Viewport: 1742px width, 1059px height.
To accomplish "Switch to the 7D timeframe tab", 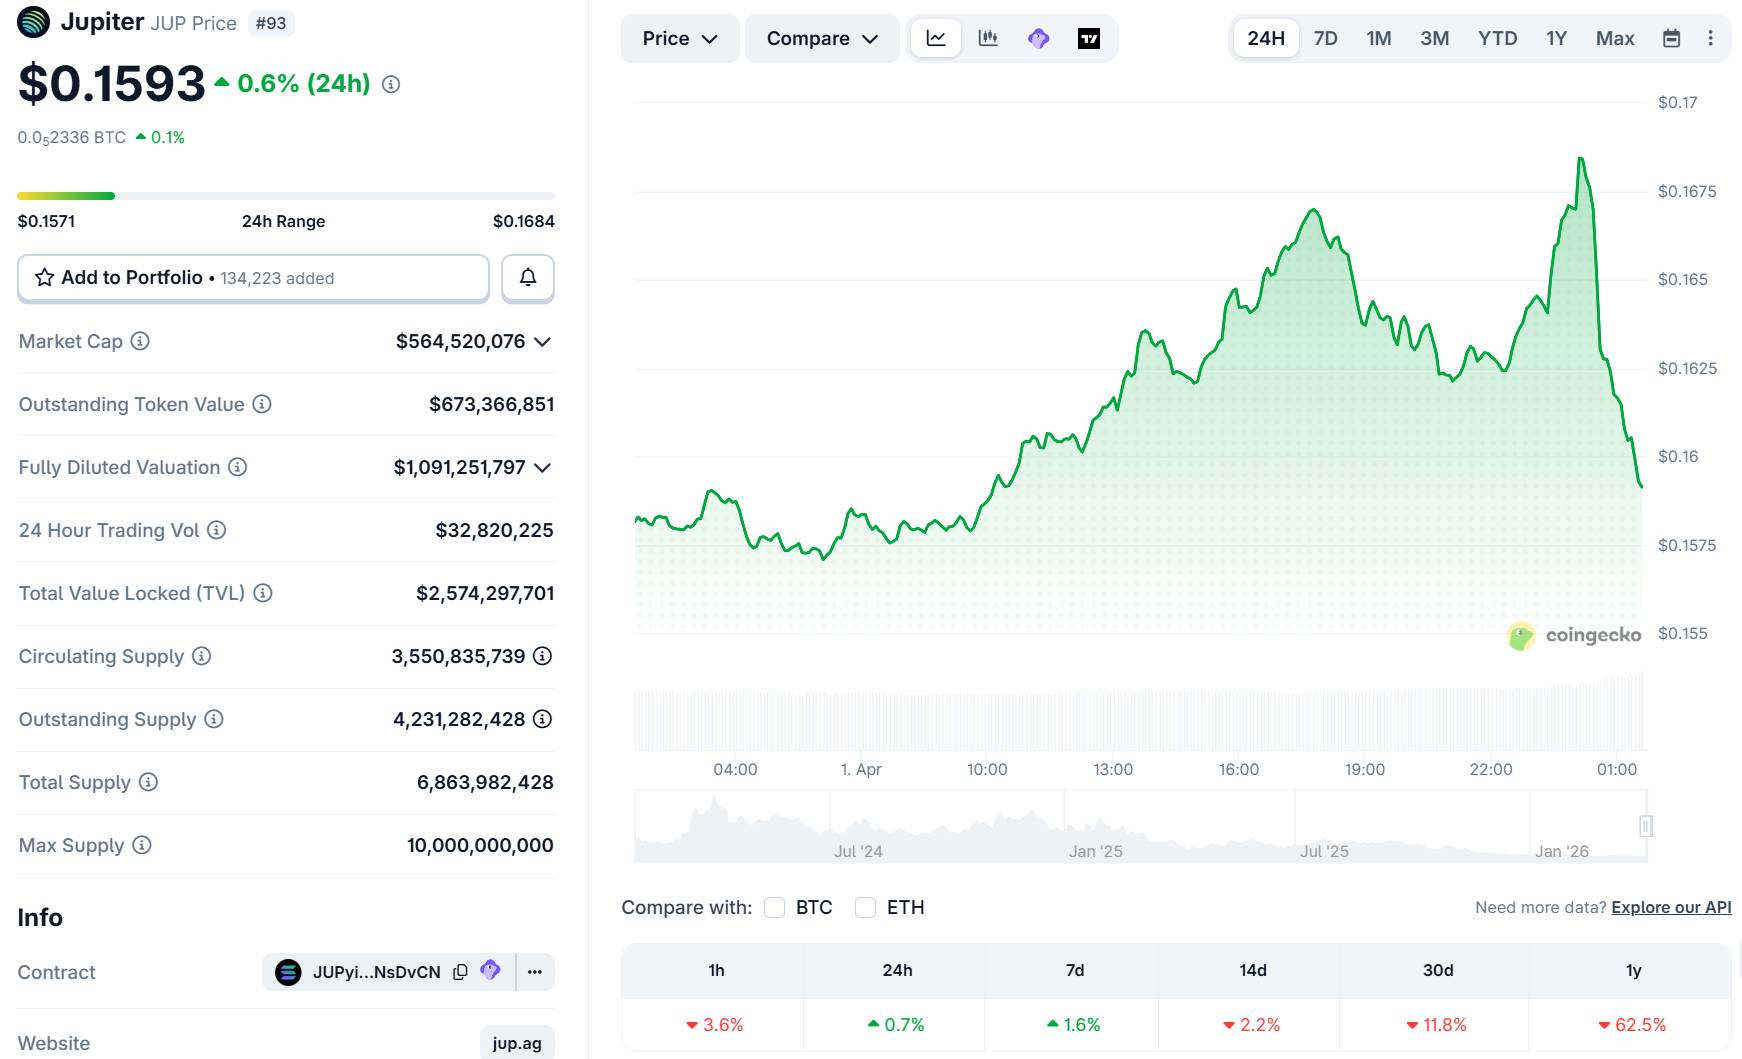I will tap(1326, 38).
